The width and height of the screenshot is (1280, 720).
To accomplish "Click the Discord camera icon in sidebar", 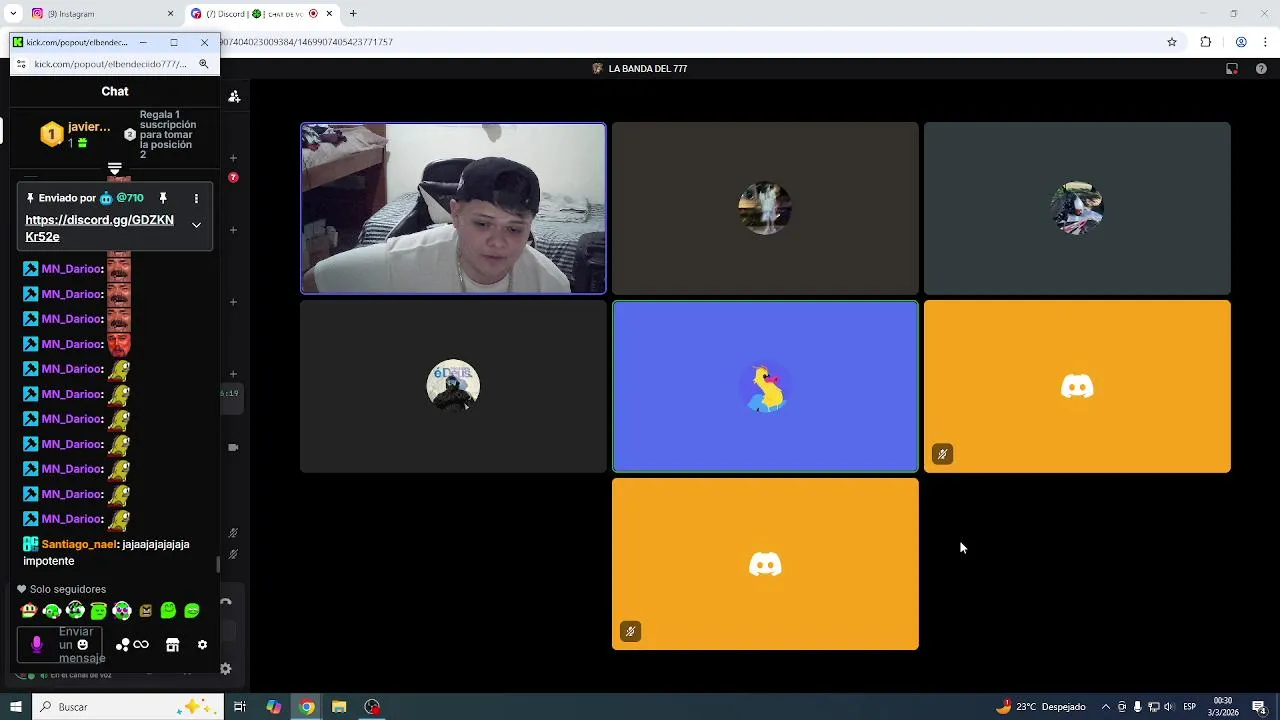I will pyautogui.click(x=233, y=447).
